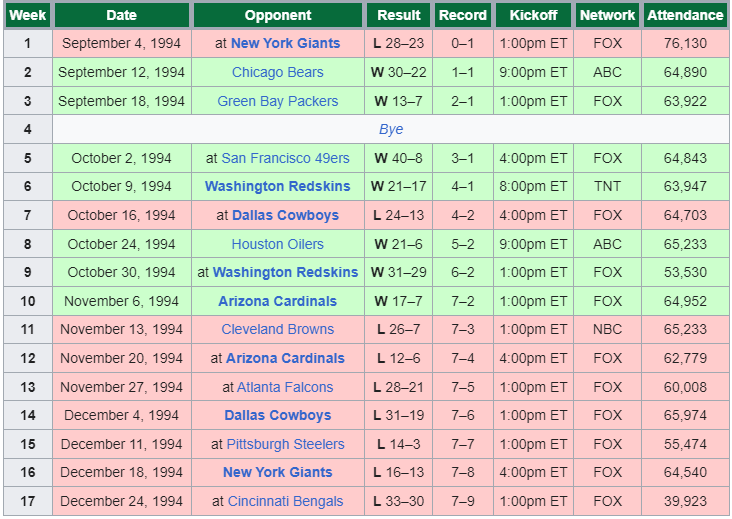Select the result W 31–29
Screen dimensions: 732x519
tap(399, 272)
